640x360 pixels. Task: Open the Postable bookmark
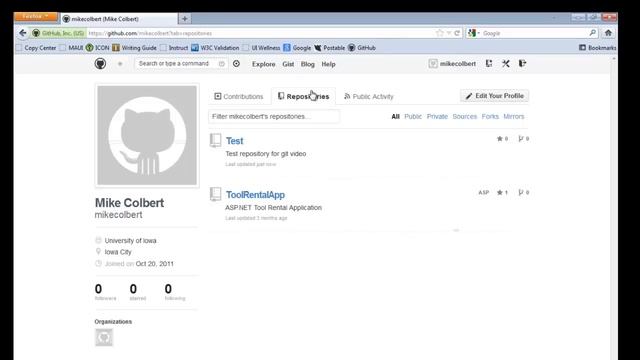click(329, 48)
